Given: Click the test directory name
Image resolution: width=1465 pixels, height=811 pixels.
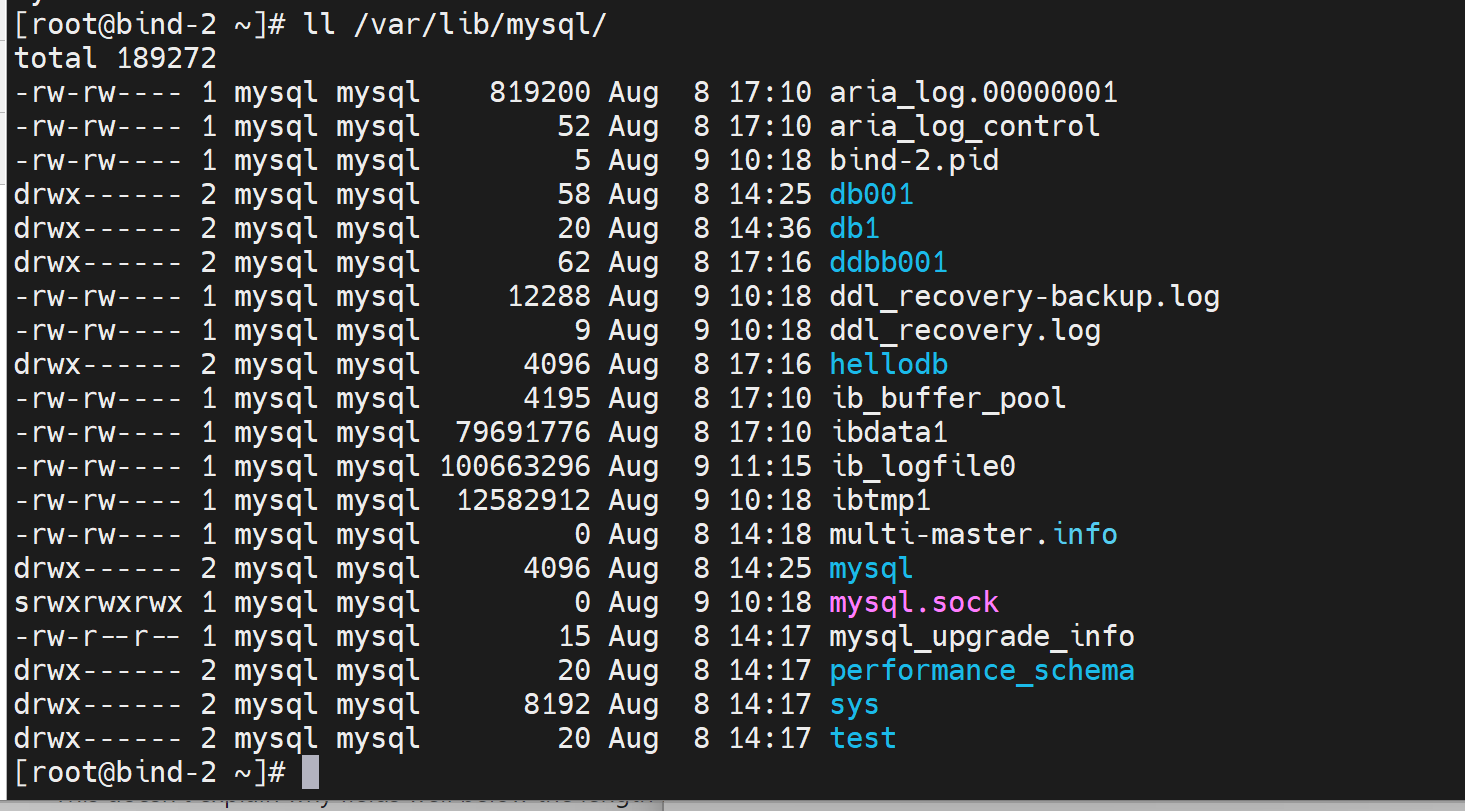Looking at the screenshot, I should (862, 739).
